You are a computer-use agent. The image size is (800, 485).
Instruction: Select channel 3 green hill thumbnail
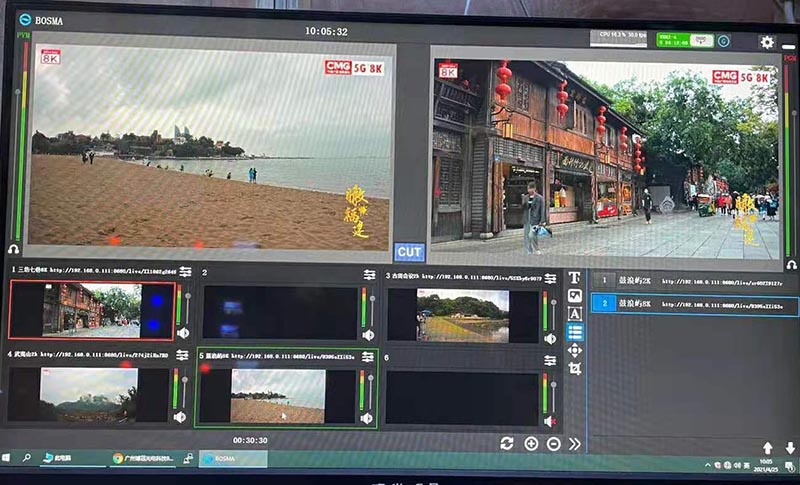(463, 315)
